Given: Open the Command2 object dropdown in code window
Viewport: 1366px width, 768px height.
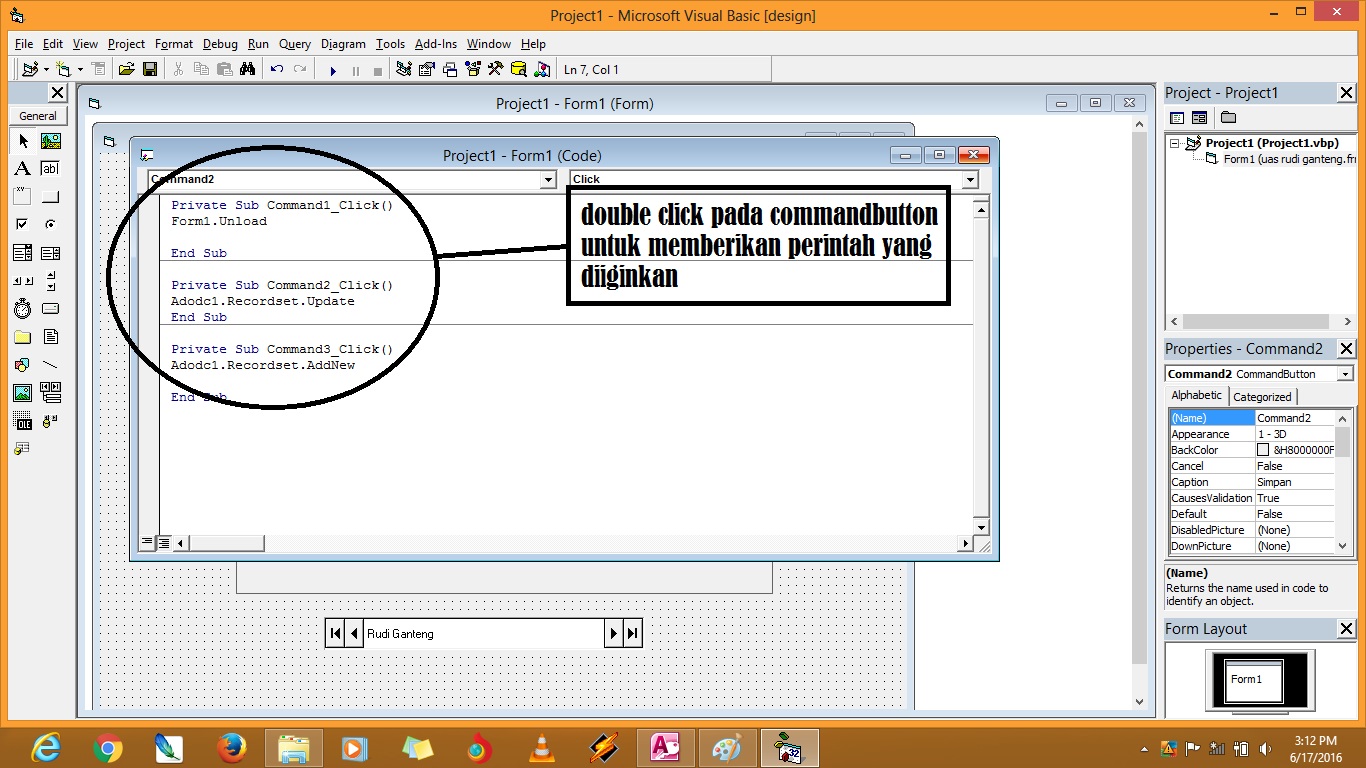Looking at the screenshot, I should click(x=547, y=178).
